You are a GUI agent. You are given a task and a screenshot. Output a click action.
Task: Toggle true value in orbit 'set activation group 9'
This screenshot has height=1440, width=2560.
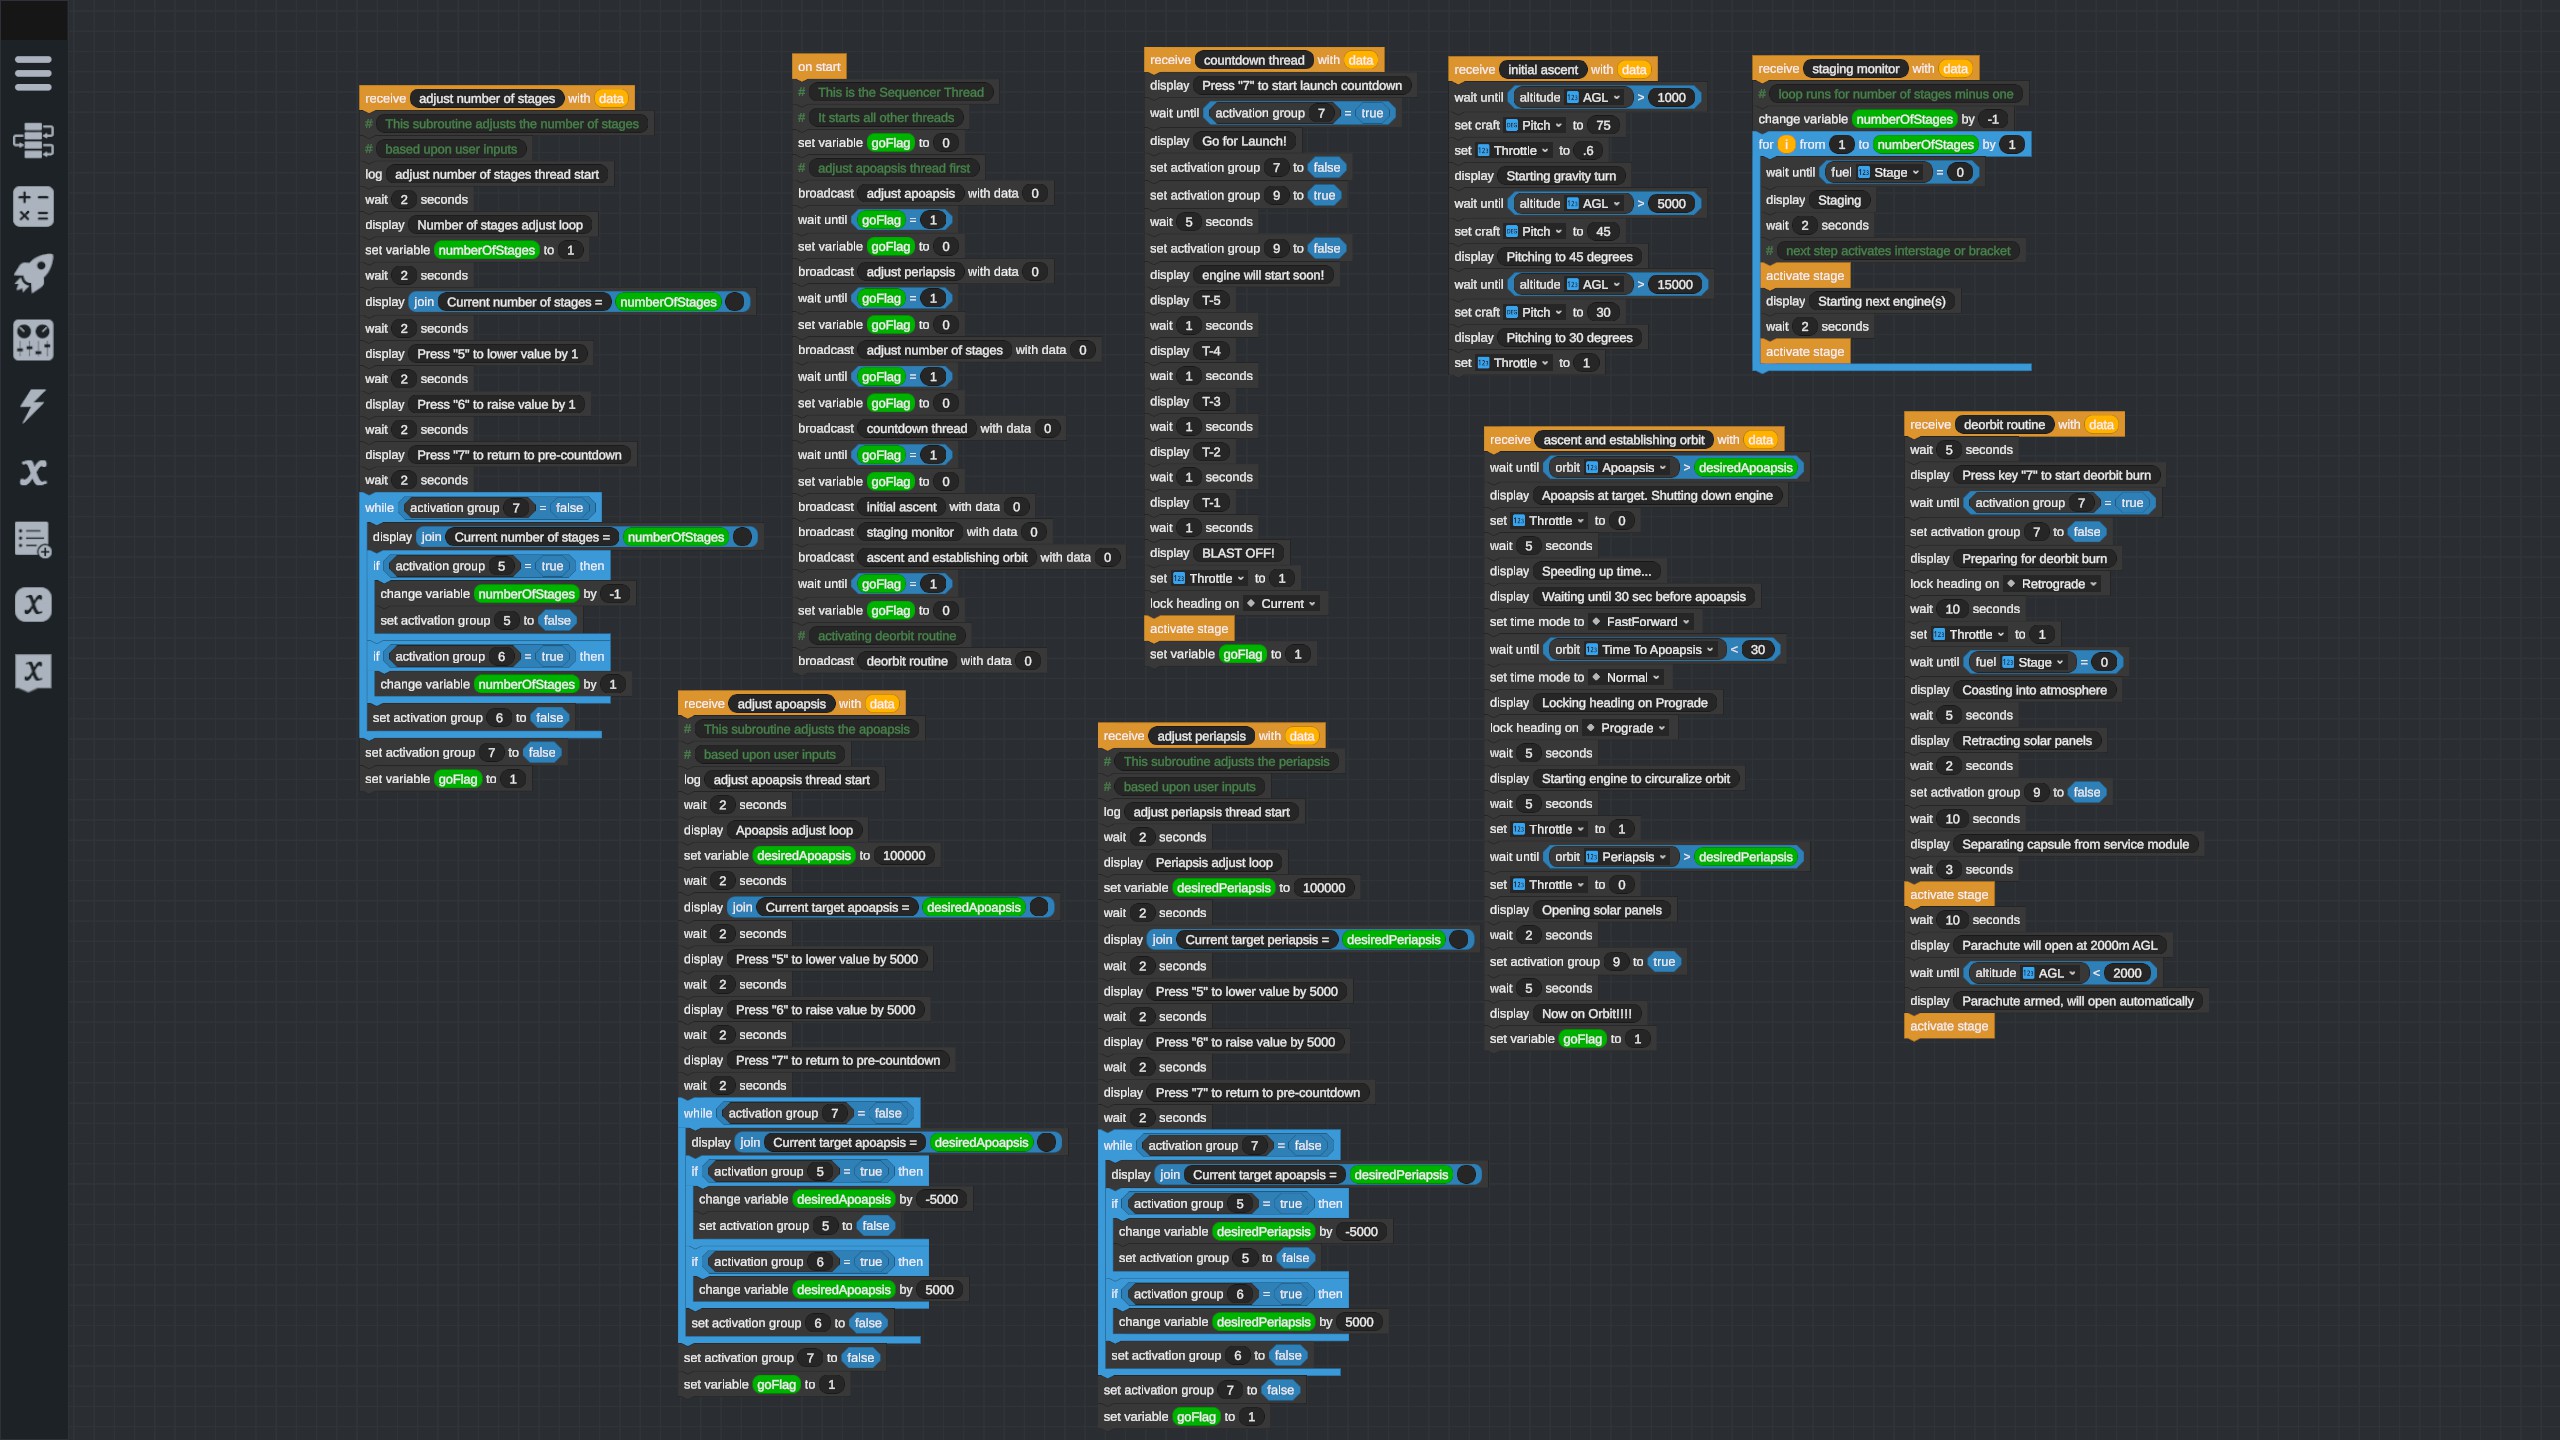pyautogui.click(x=1663, y=962)
